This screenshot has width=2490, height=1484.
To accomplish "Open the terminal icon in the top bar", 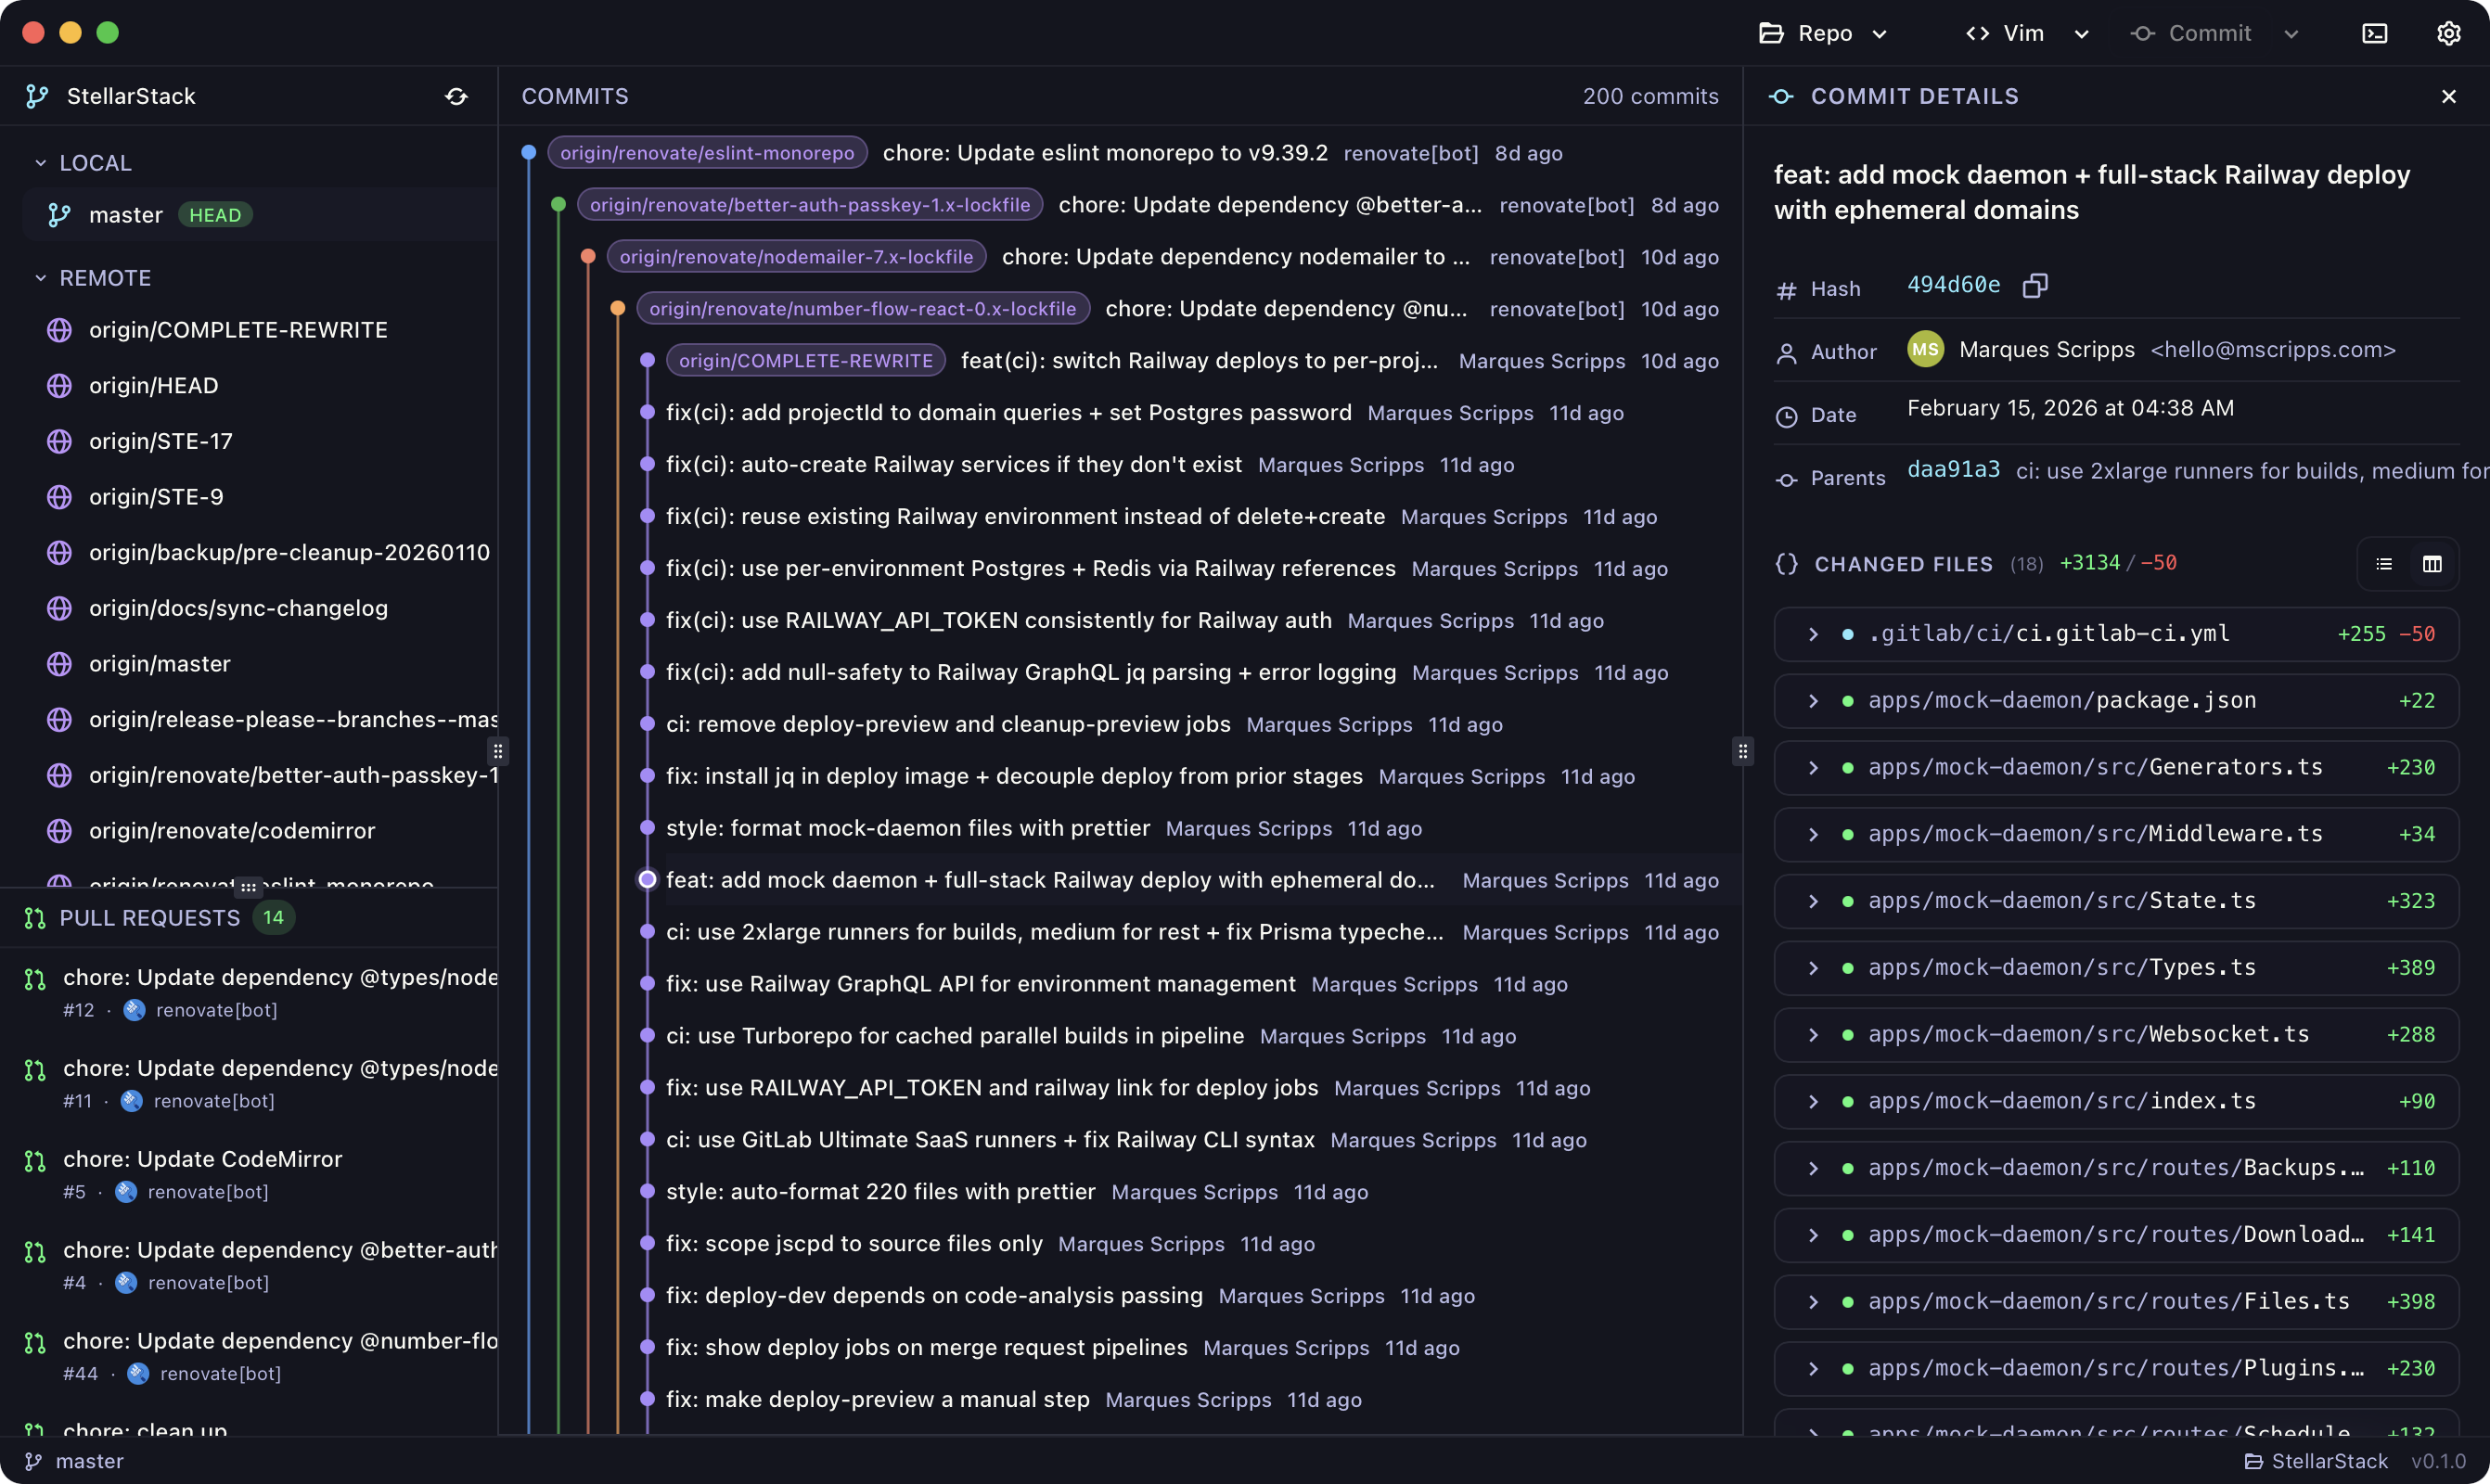I will point(2374,33).
